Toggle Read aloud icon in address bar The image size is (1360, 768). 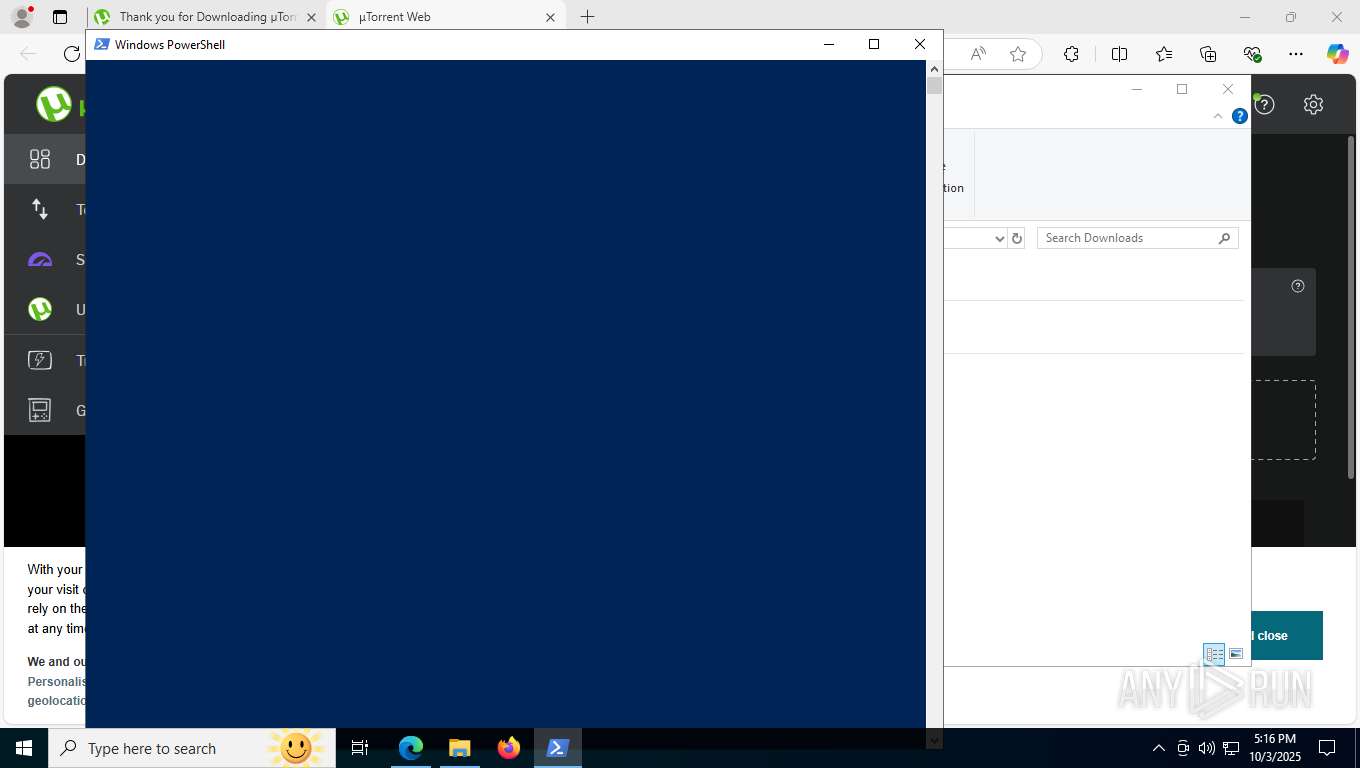coord(978,54)
